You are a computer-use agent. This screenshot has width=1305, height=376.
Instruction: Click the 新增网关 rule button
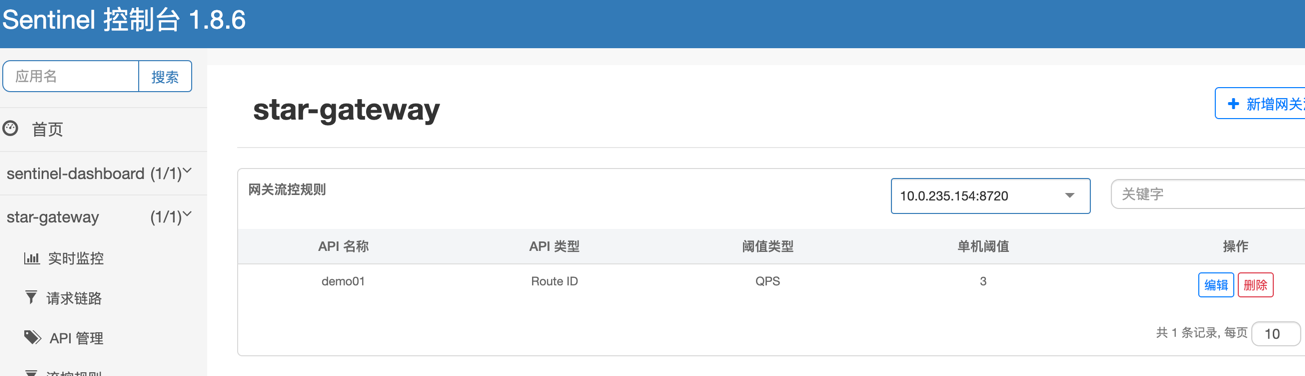pos(1260,103)
